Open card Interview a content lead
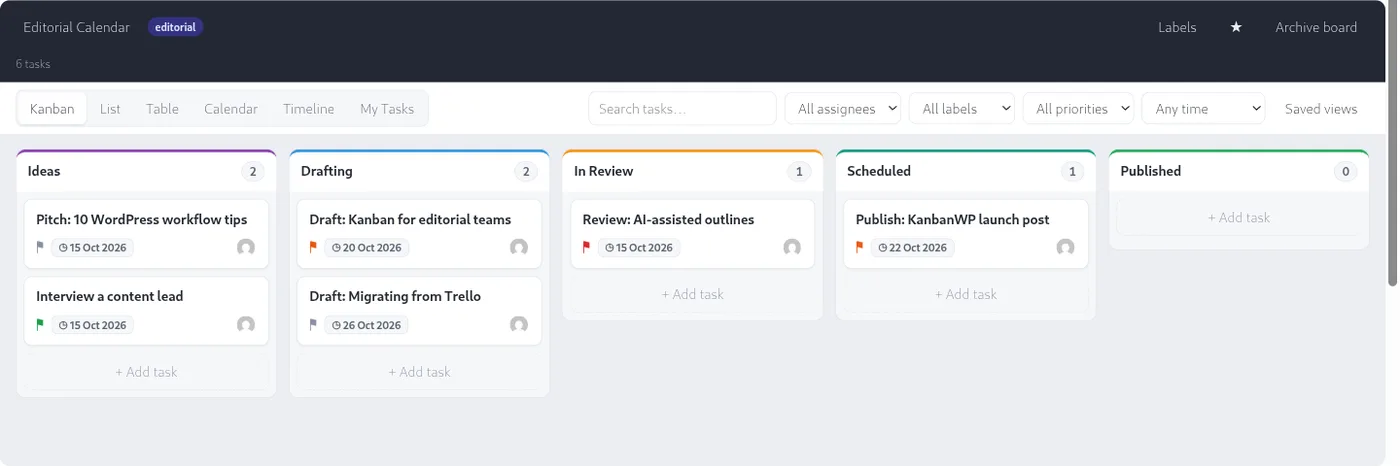The width and height of the screenshot is (1400, 466). coord(146,309)
